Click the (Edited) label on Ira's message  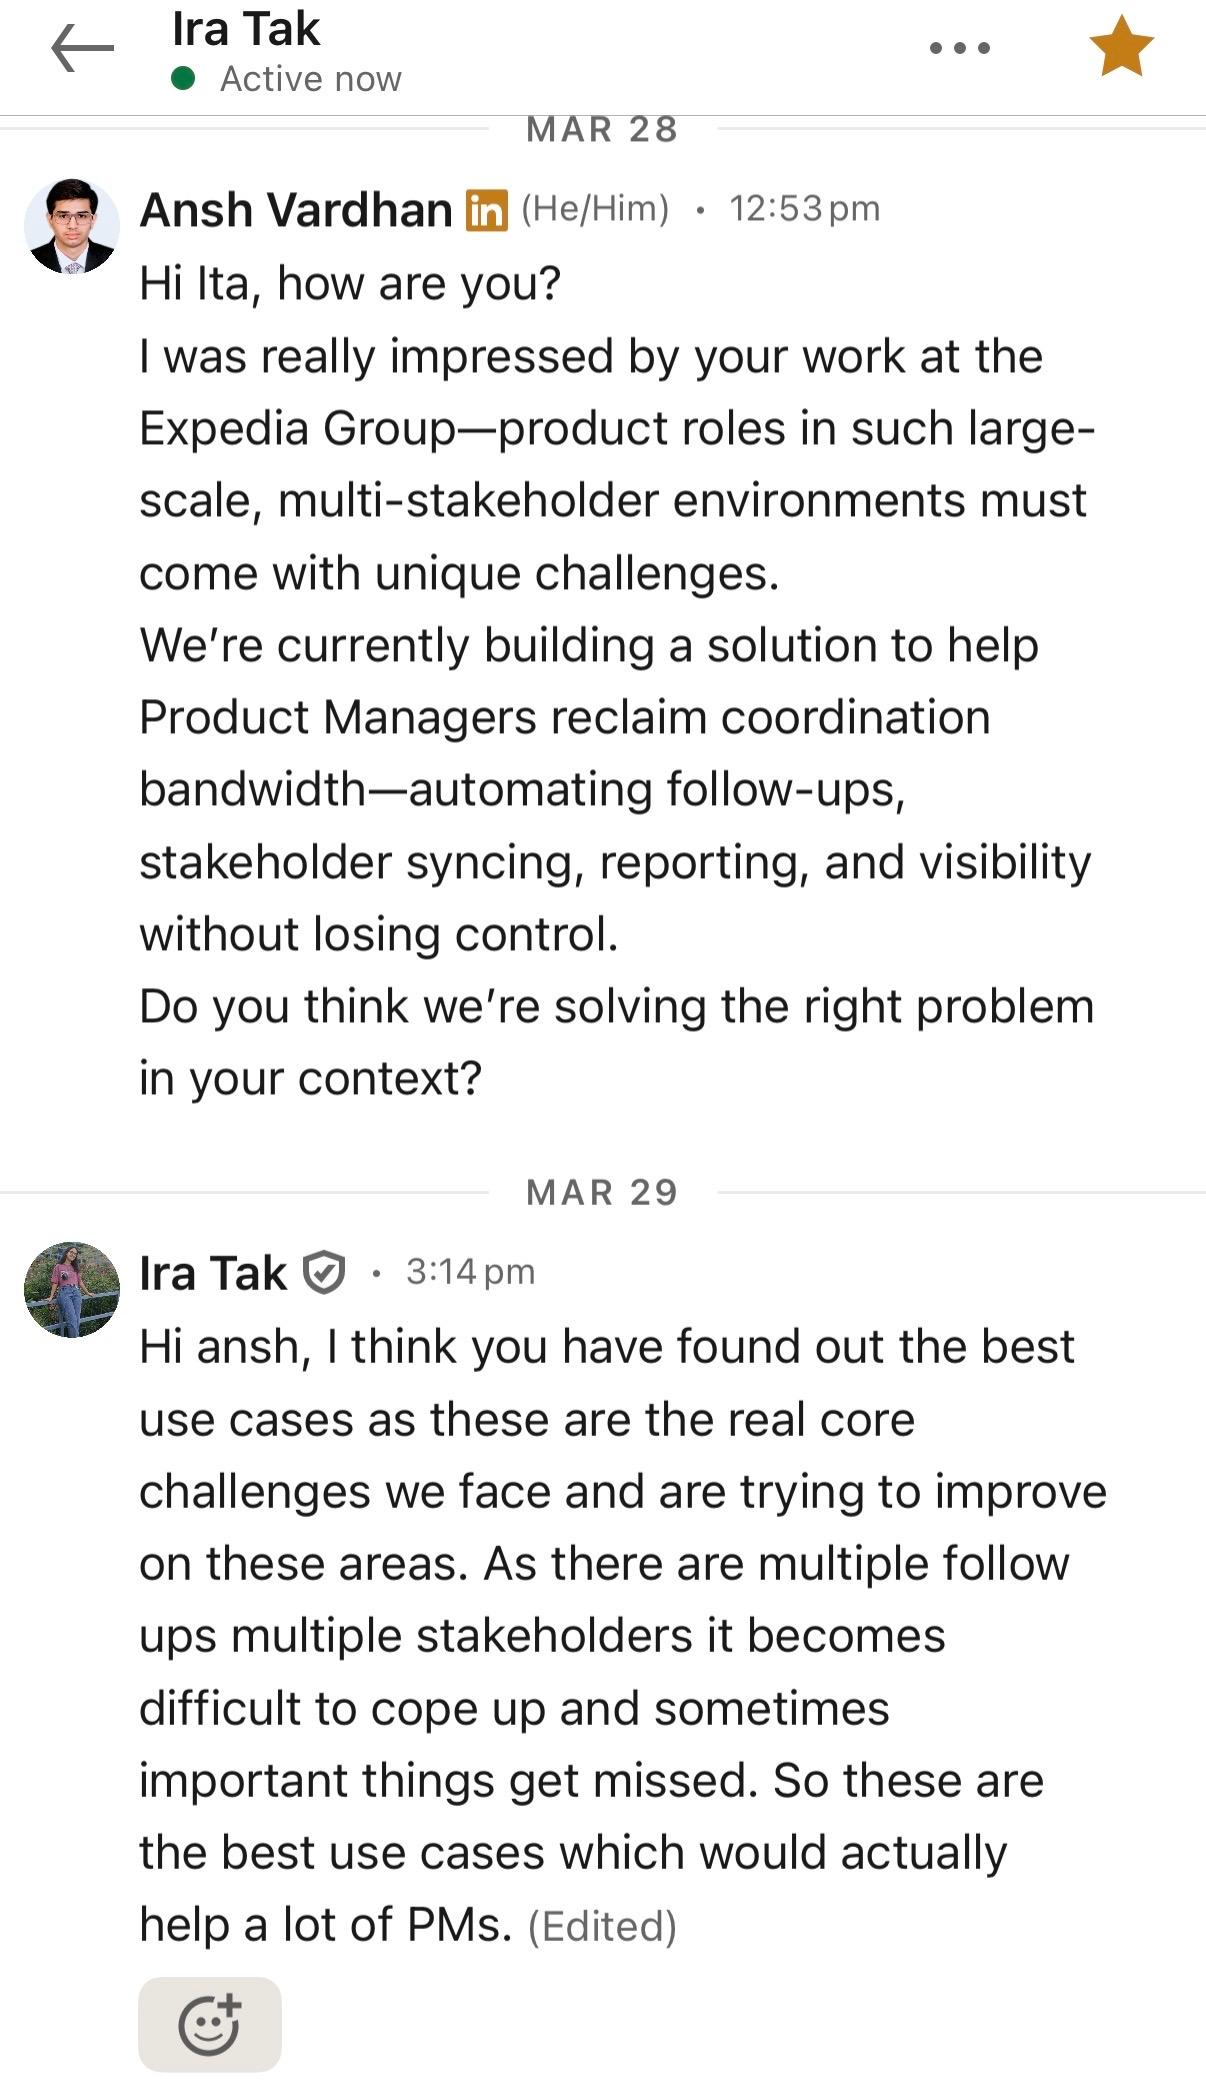point(602,1926)
